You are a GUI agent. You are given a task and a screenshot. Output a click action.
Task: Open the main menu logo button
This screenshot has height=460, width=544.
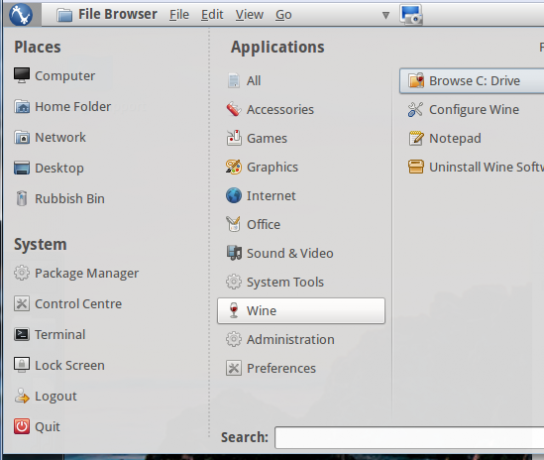(x=21, y=15)
